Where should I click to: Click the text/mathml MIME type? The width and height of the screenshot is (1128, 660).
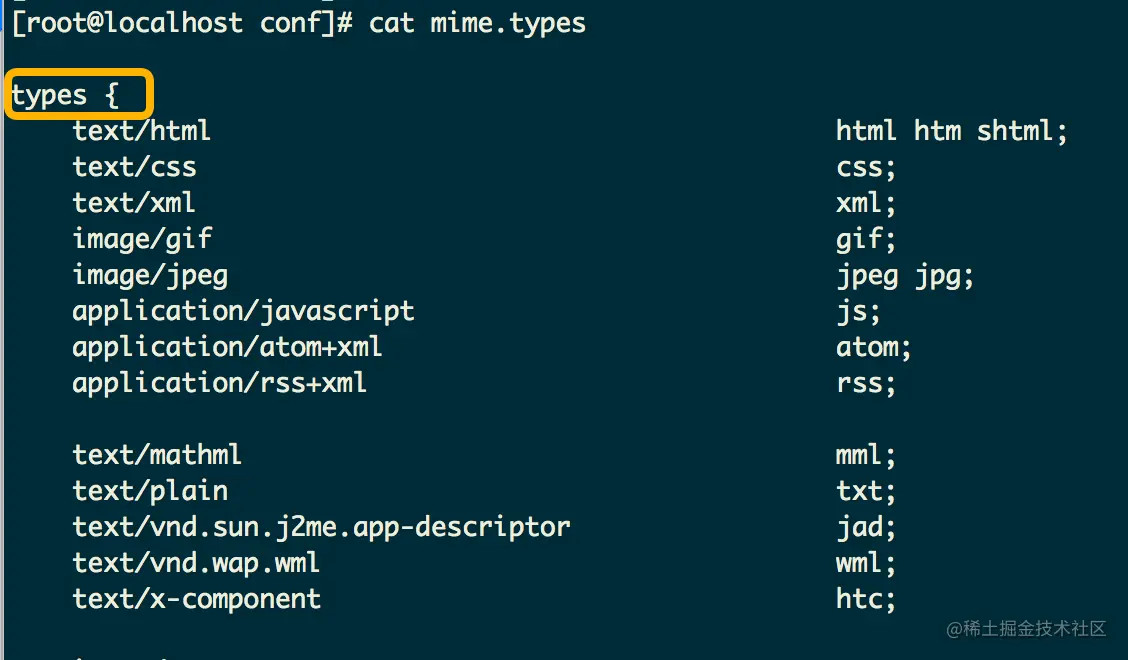(157, 455)
